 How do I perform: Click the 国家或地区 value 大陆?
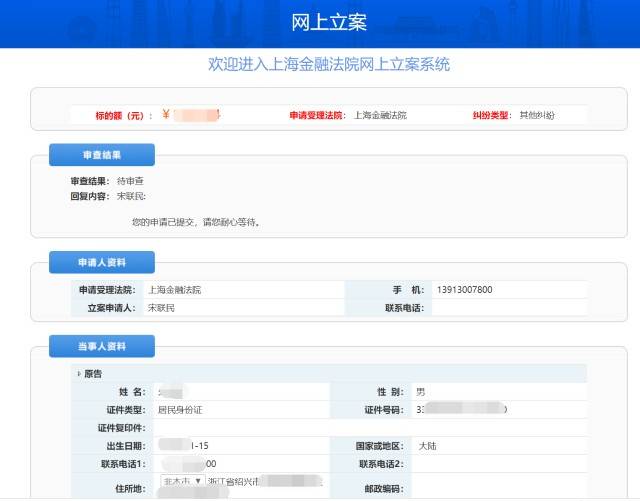[x=427, y=445]
